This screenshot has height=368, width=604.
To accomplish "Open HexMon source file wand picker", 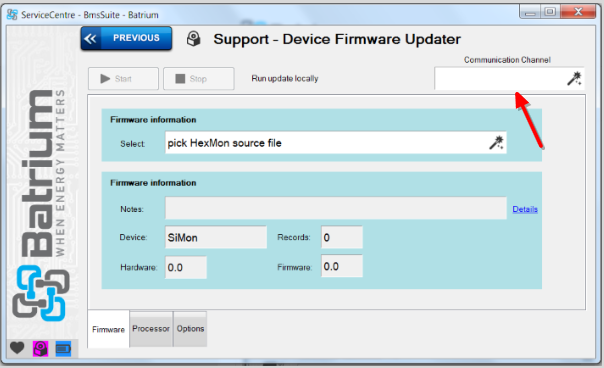I will [x=496, y=143].
